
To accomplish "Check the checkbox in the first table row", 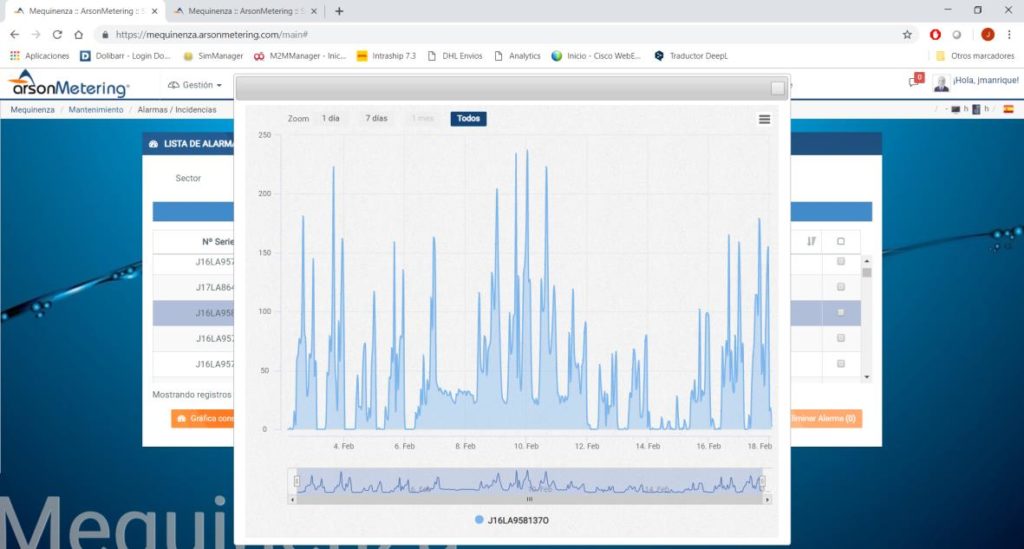I will tap(840, 262).
